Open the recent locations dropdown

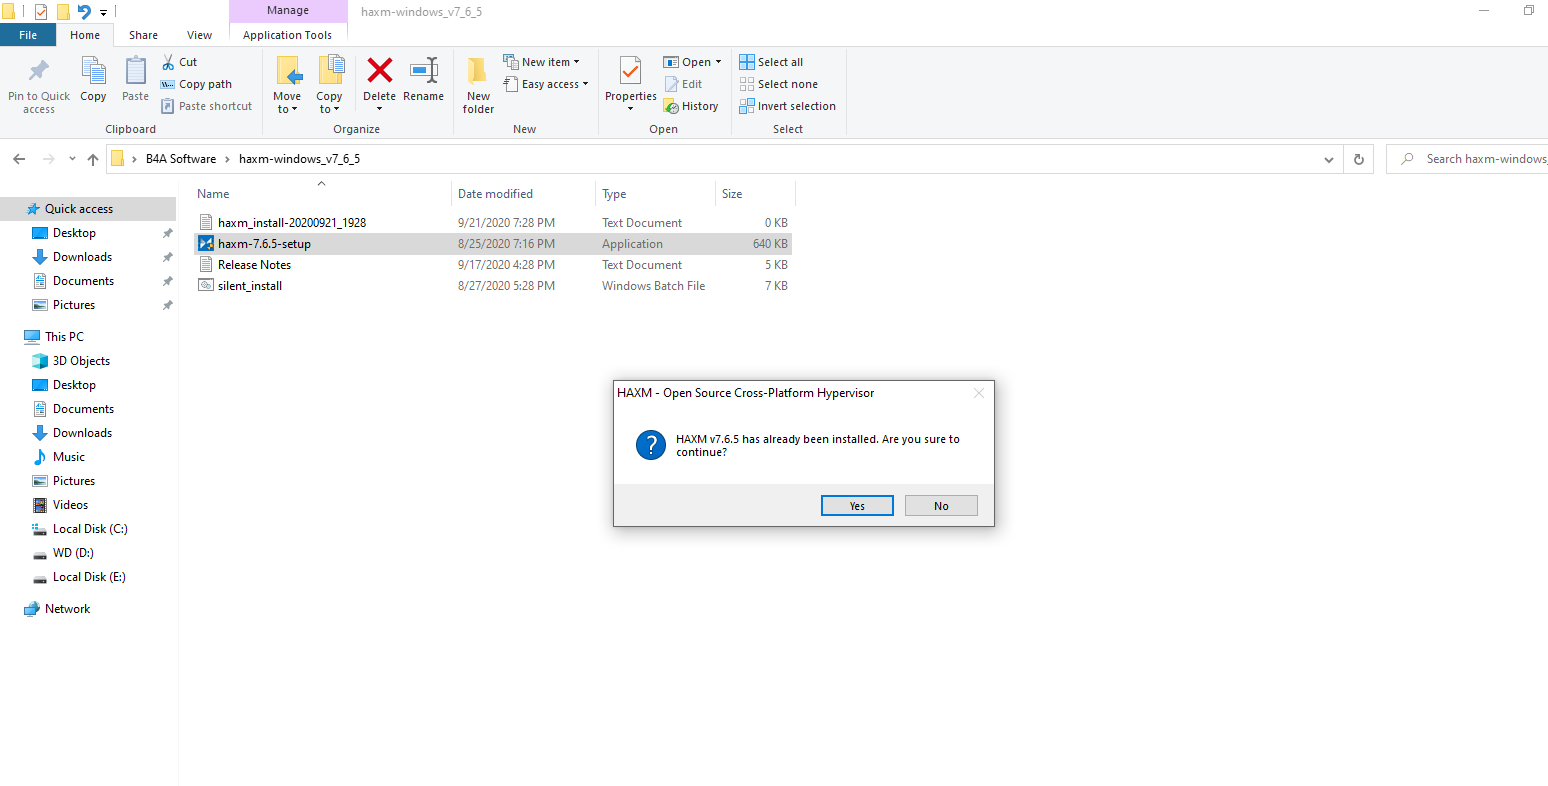click(72, 159)
